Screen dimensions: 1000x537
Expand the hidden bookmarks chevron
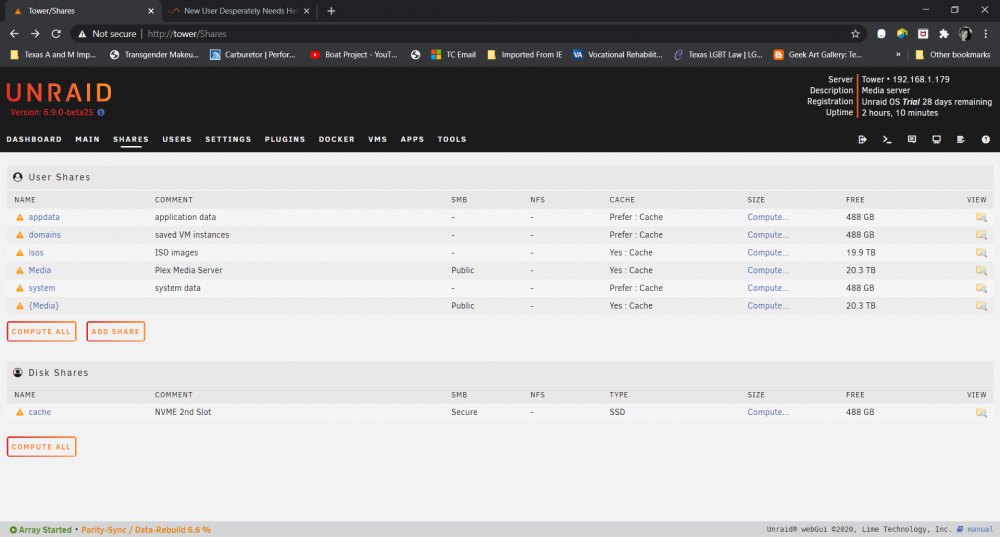(898, 55)
